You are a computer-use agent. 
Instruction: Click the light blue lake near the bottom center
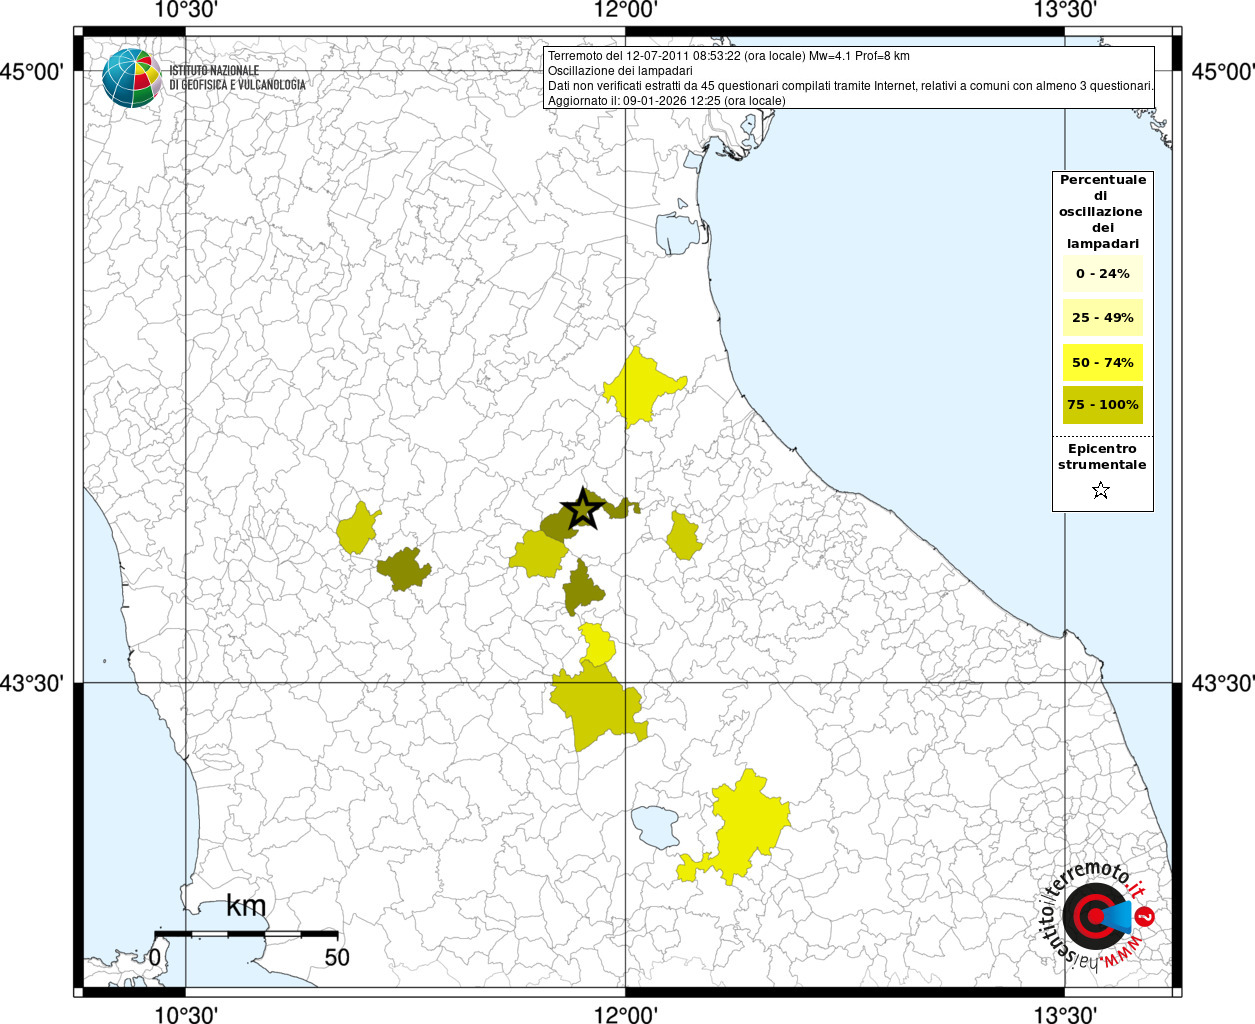654,826
